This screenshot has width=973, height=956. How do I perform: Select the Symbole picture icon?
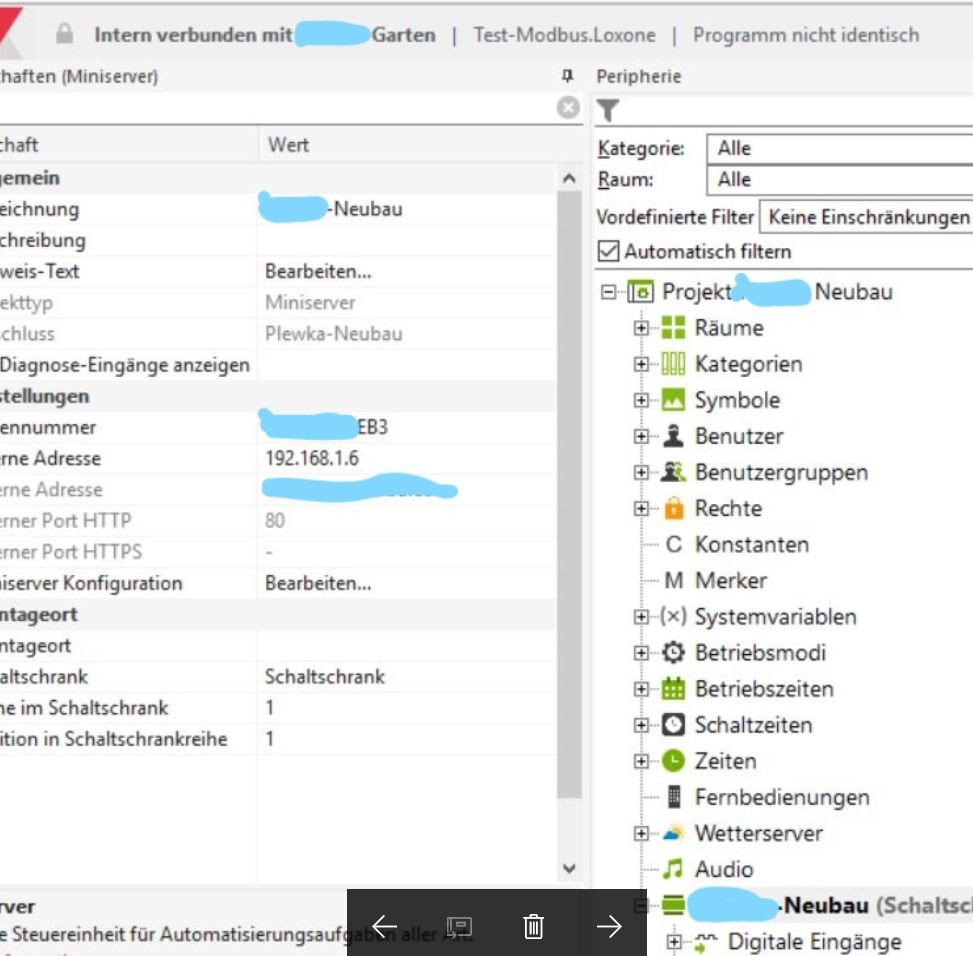(673, 400)
